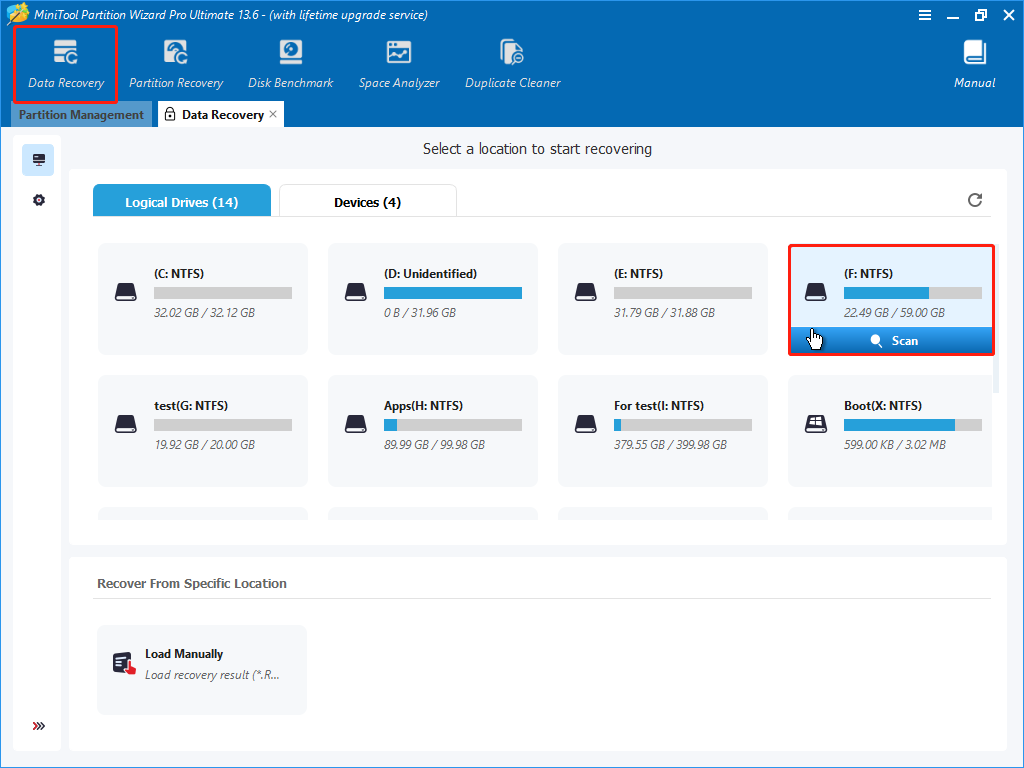Click the For test(I: NTFS) drive icon
The image size is (1024, 768).
586,424
